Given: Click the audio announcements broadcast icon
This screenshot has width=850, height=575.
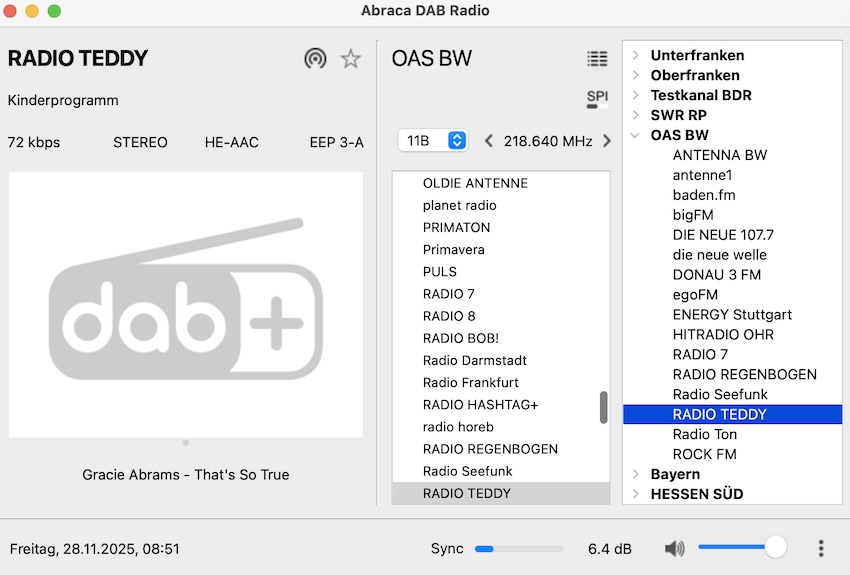Looking at the screenshot, I should click(315, 59).
